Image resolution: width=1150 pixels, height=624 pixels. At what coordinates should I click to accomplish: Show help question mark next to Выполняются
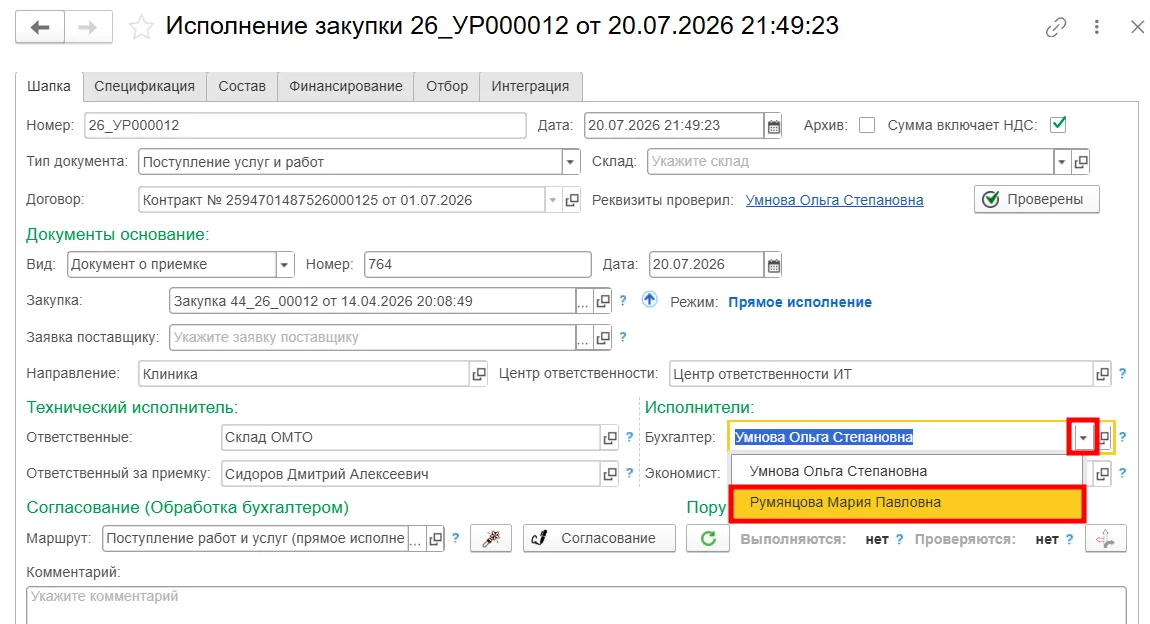point(899,539)
